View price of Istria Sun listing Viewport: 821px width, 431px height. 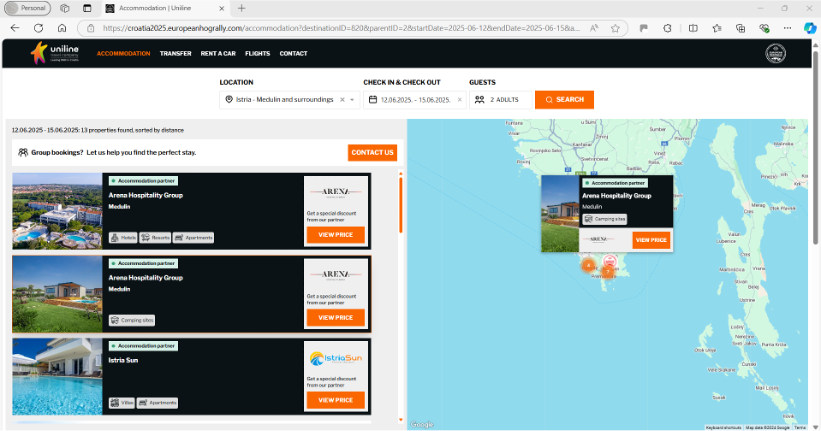coord(336,400)
